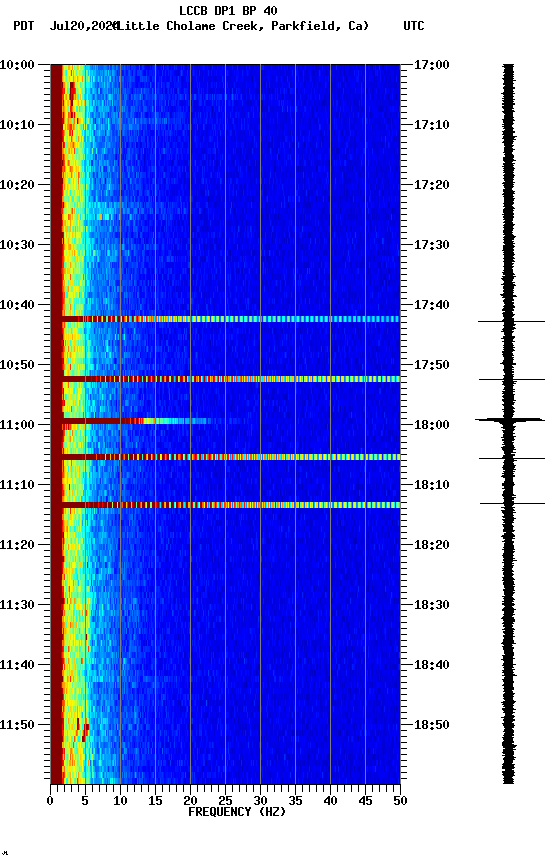Click the '18:20' UTC time label
This screenshot has width=552, height=864.
[x=432, y=545]
